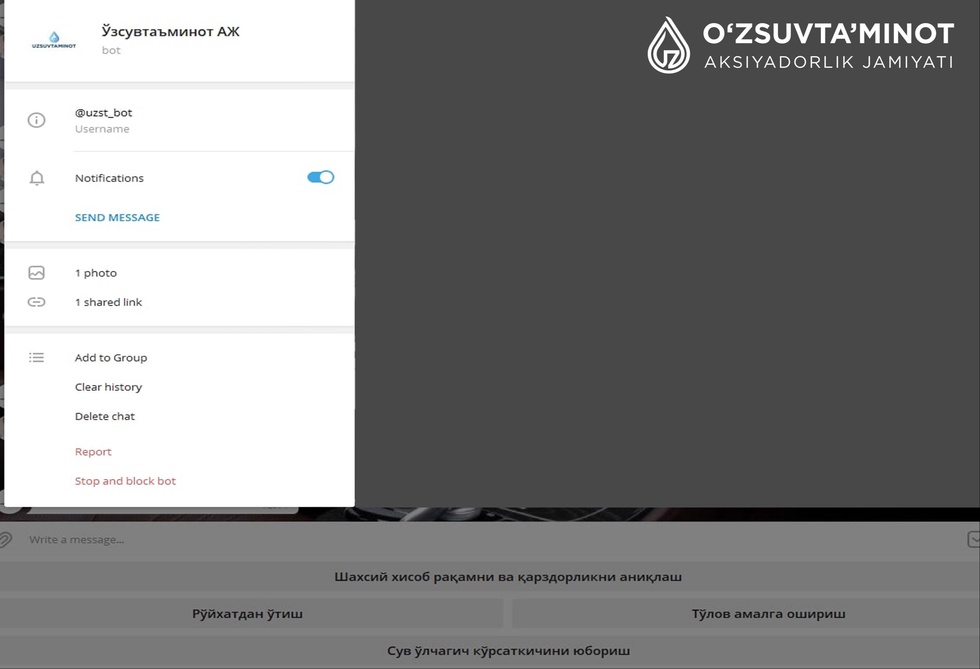
Task: Open the SEND MESSAGE link
Action: click(118, 218)
